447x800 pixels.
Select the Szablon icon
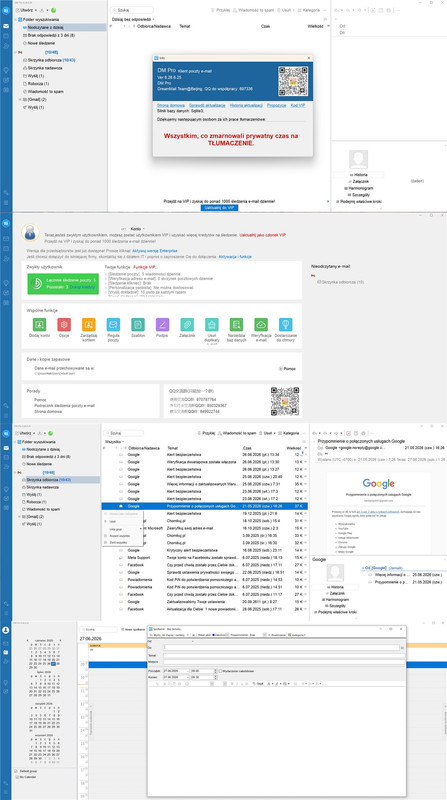point(138,324)
